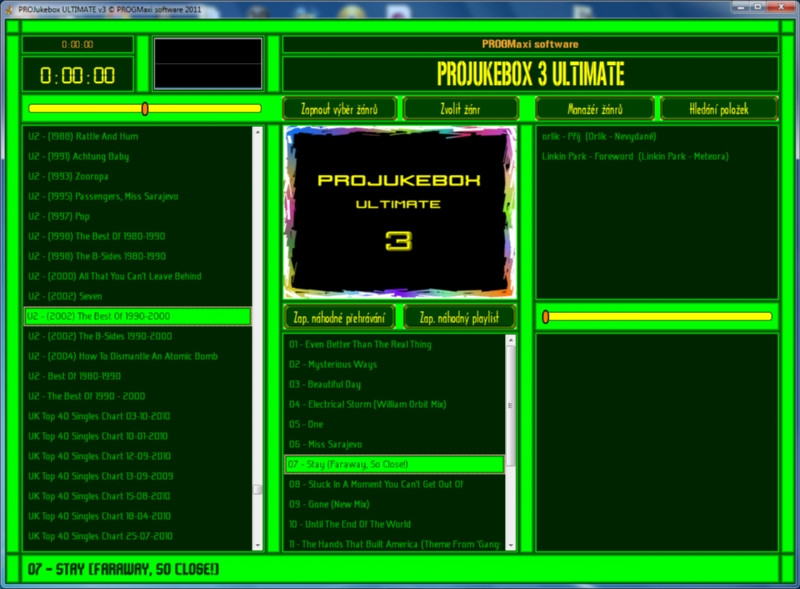Enable Zap. náhodné přehrávání
800x589 pixels.
[x=339, y=317]
